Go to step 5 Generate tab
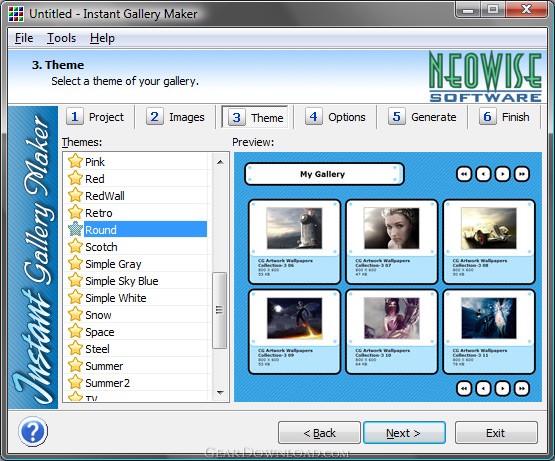 point(422,117)
